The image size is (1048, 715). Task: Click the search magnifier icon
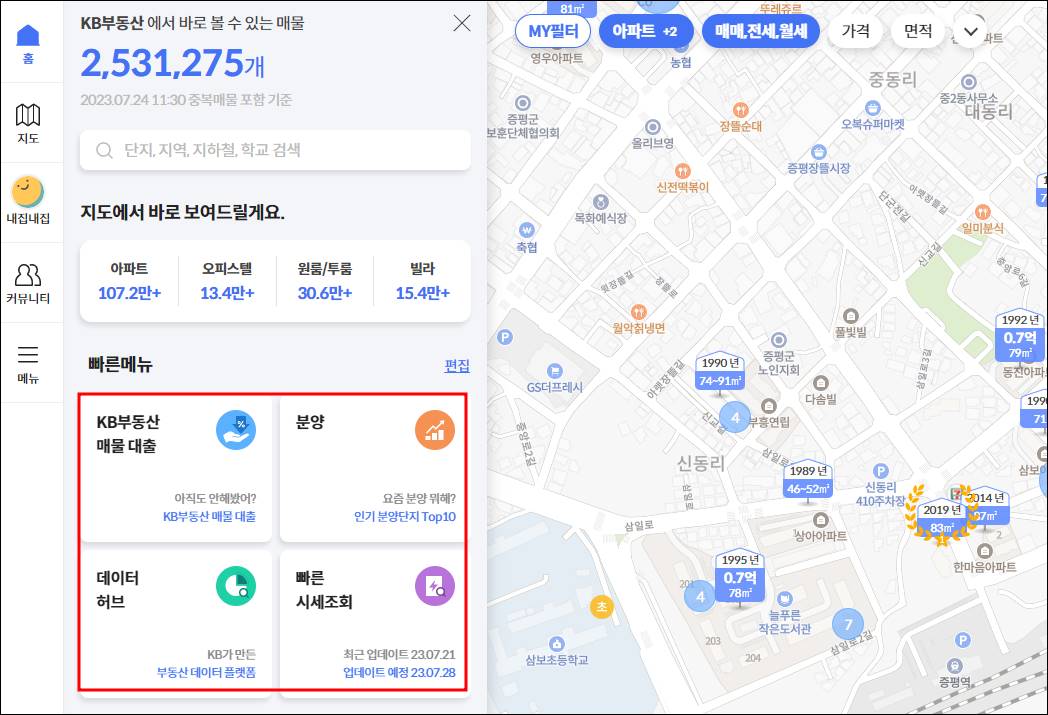[104, 150]
